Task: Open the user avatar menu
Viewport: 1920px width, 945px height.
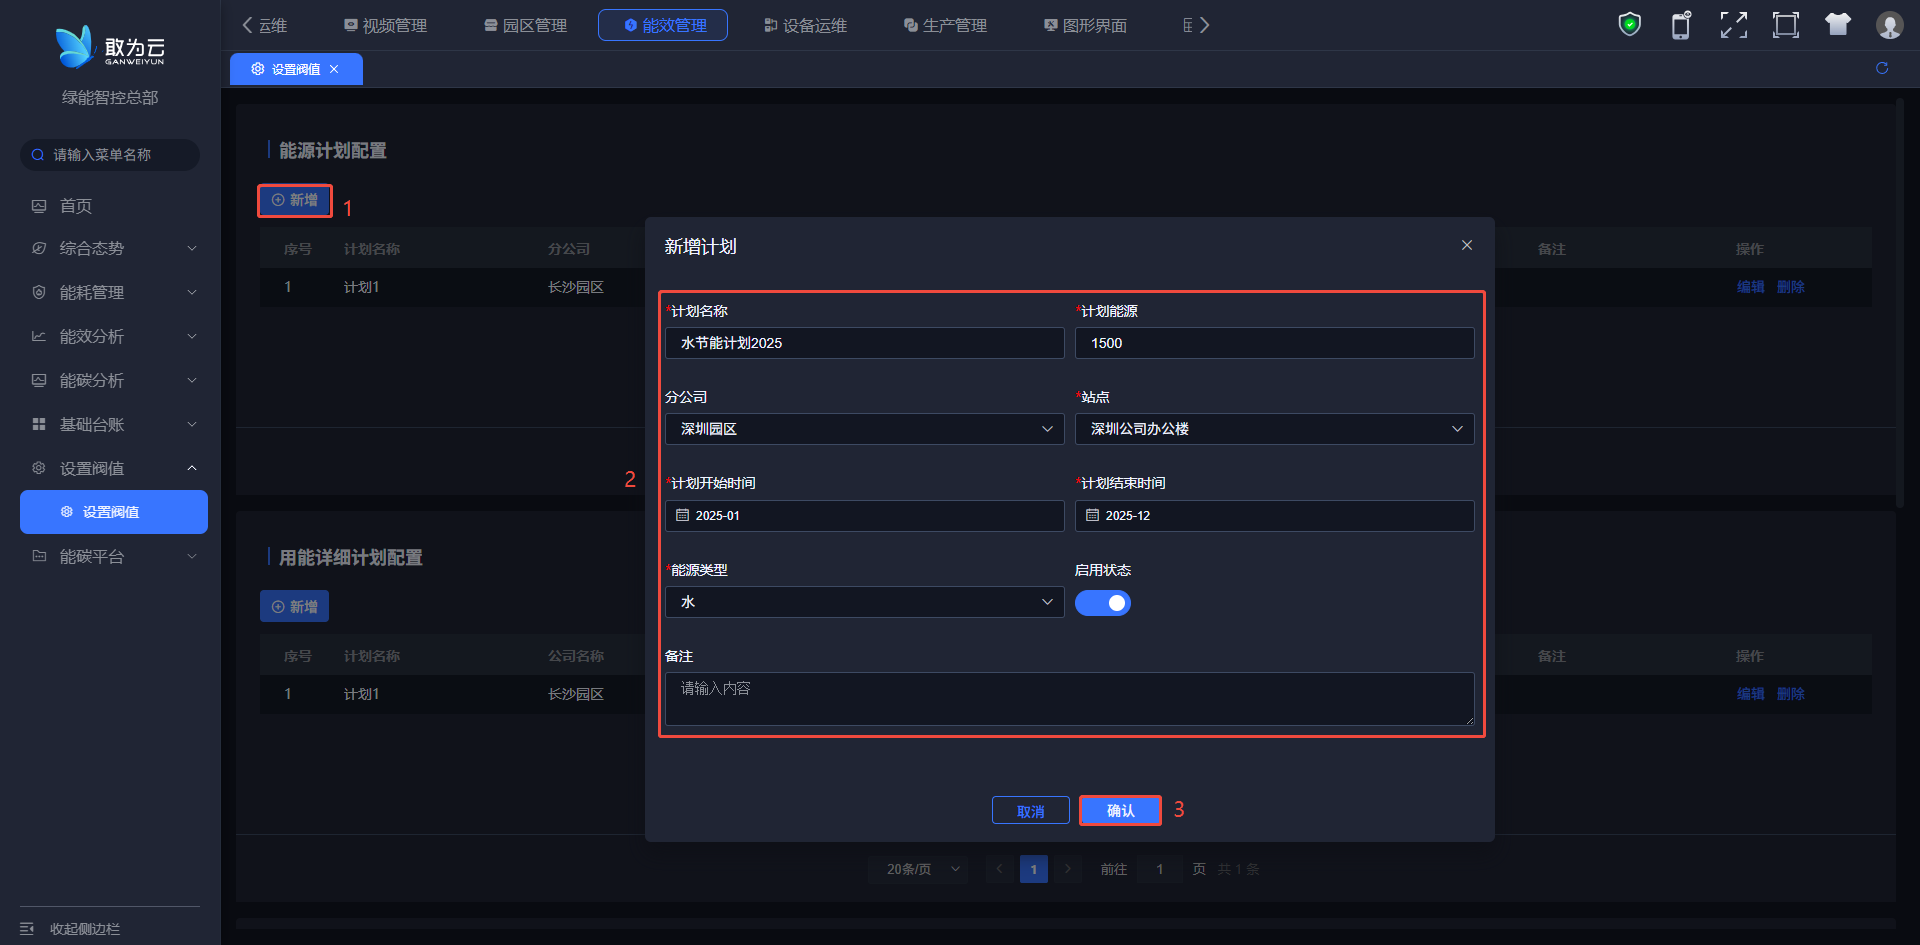Action: click(x=1889, y=25)
